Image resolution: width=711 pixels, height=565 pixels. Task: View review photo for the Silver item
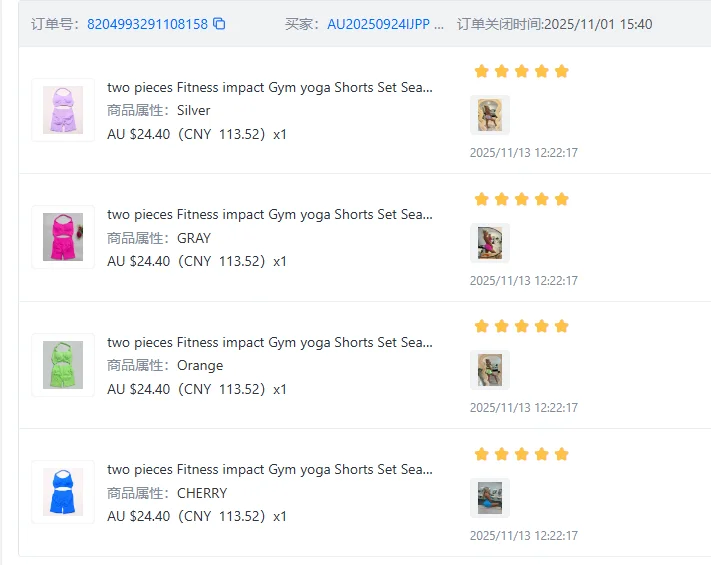[x=490, y=115]
